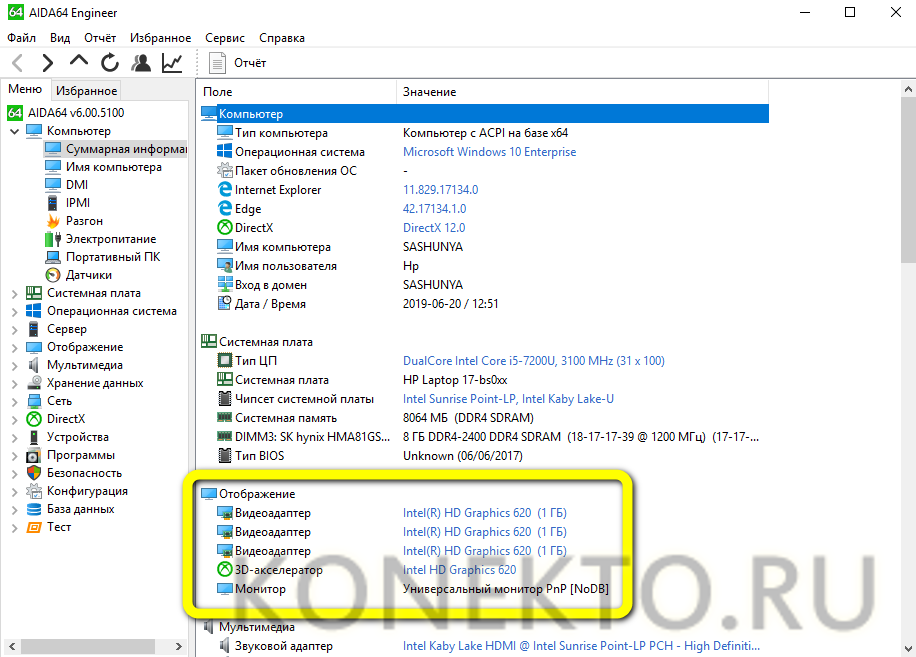Click the База данных database icon
Viewport: 916px width, 657px height.
34,510
